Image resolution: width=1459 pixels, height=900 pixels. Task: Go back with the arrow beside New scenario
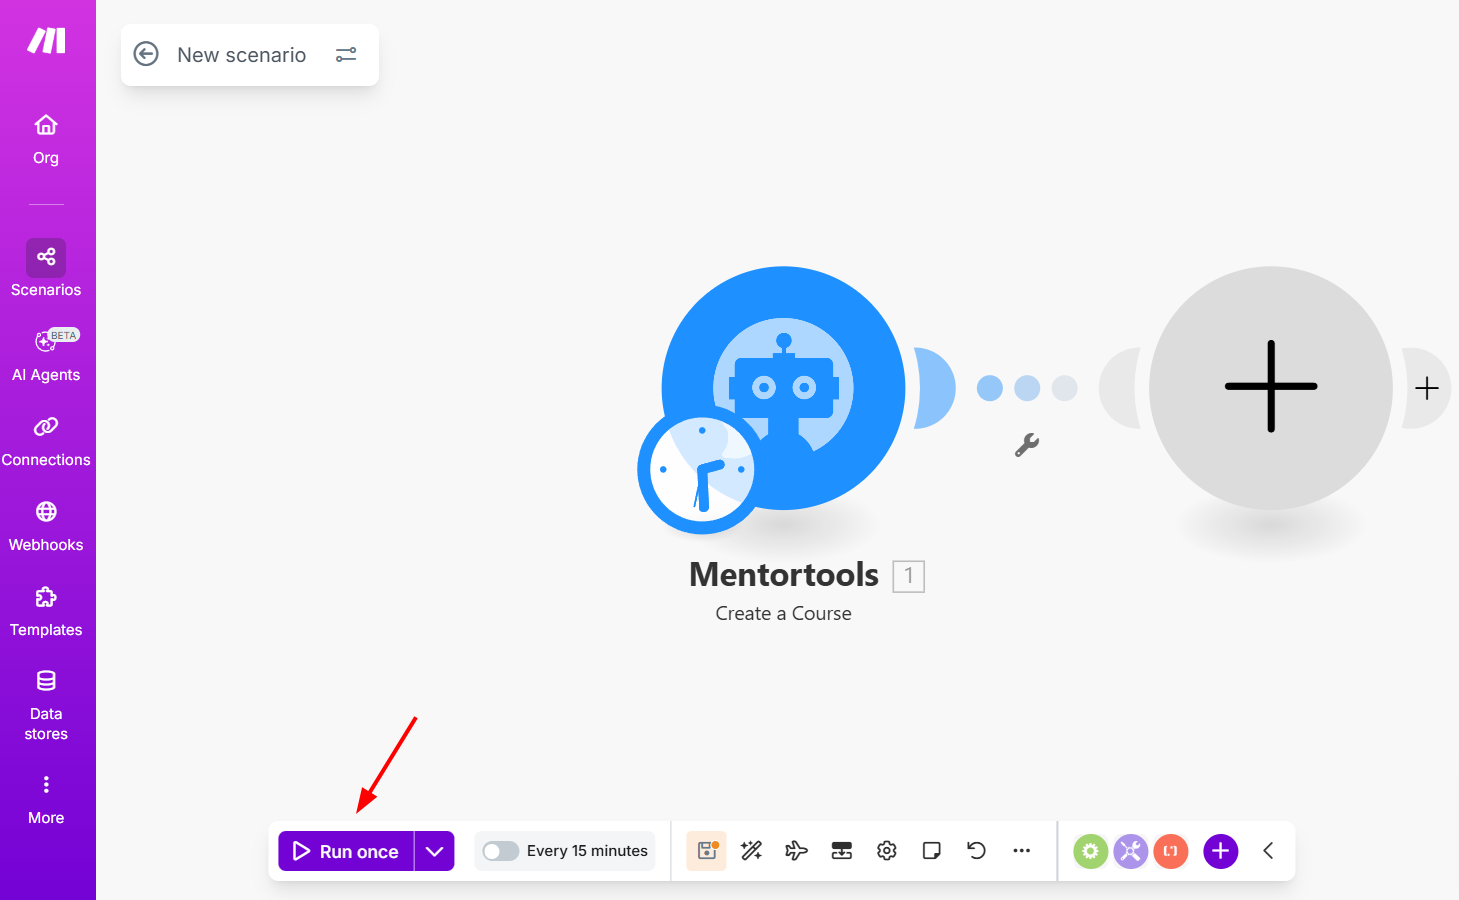point(146,54)
